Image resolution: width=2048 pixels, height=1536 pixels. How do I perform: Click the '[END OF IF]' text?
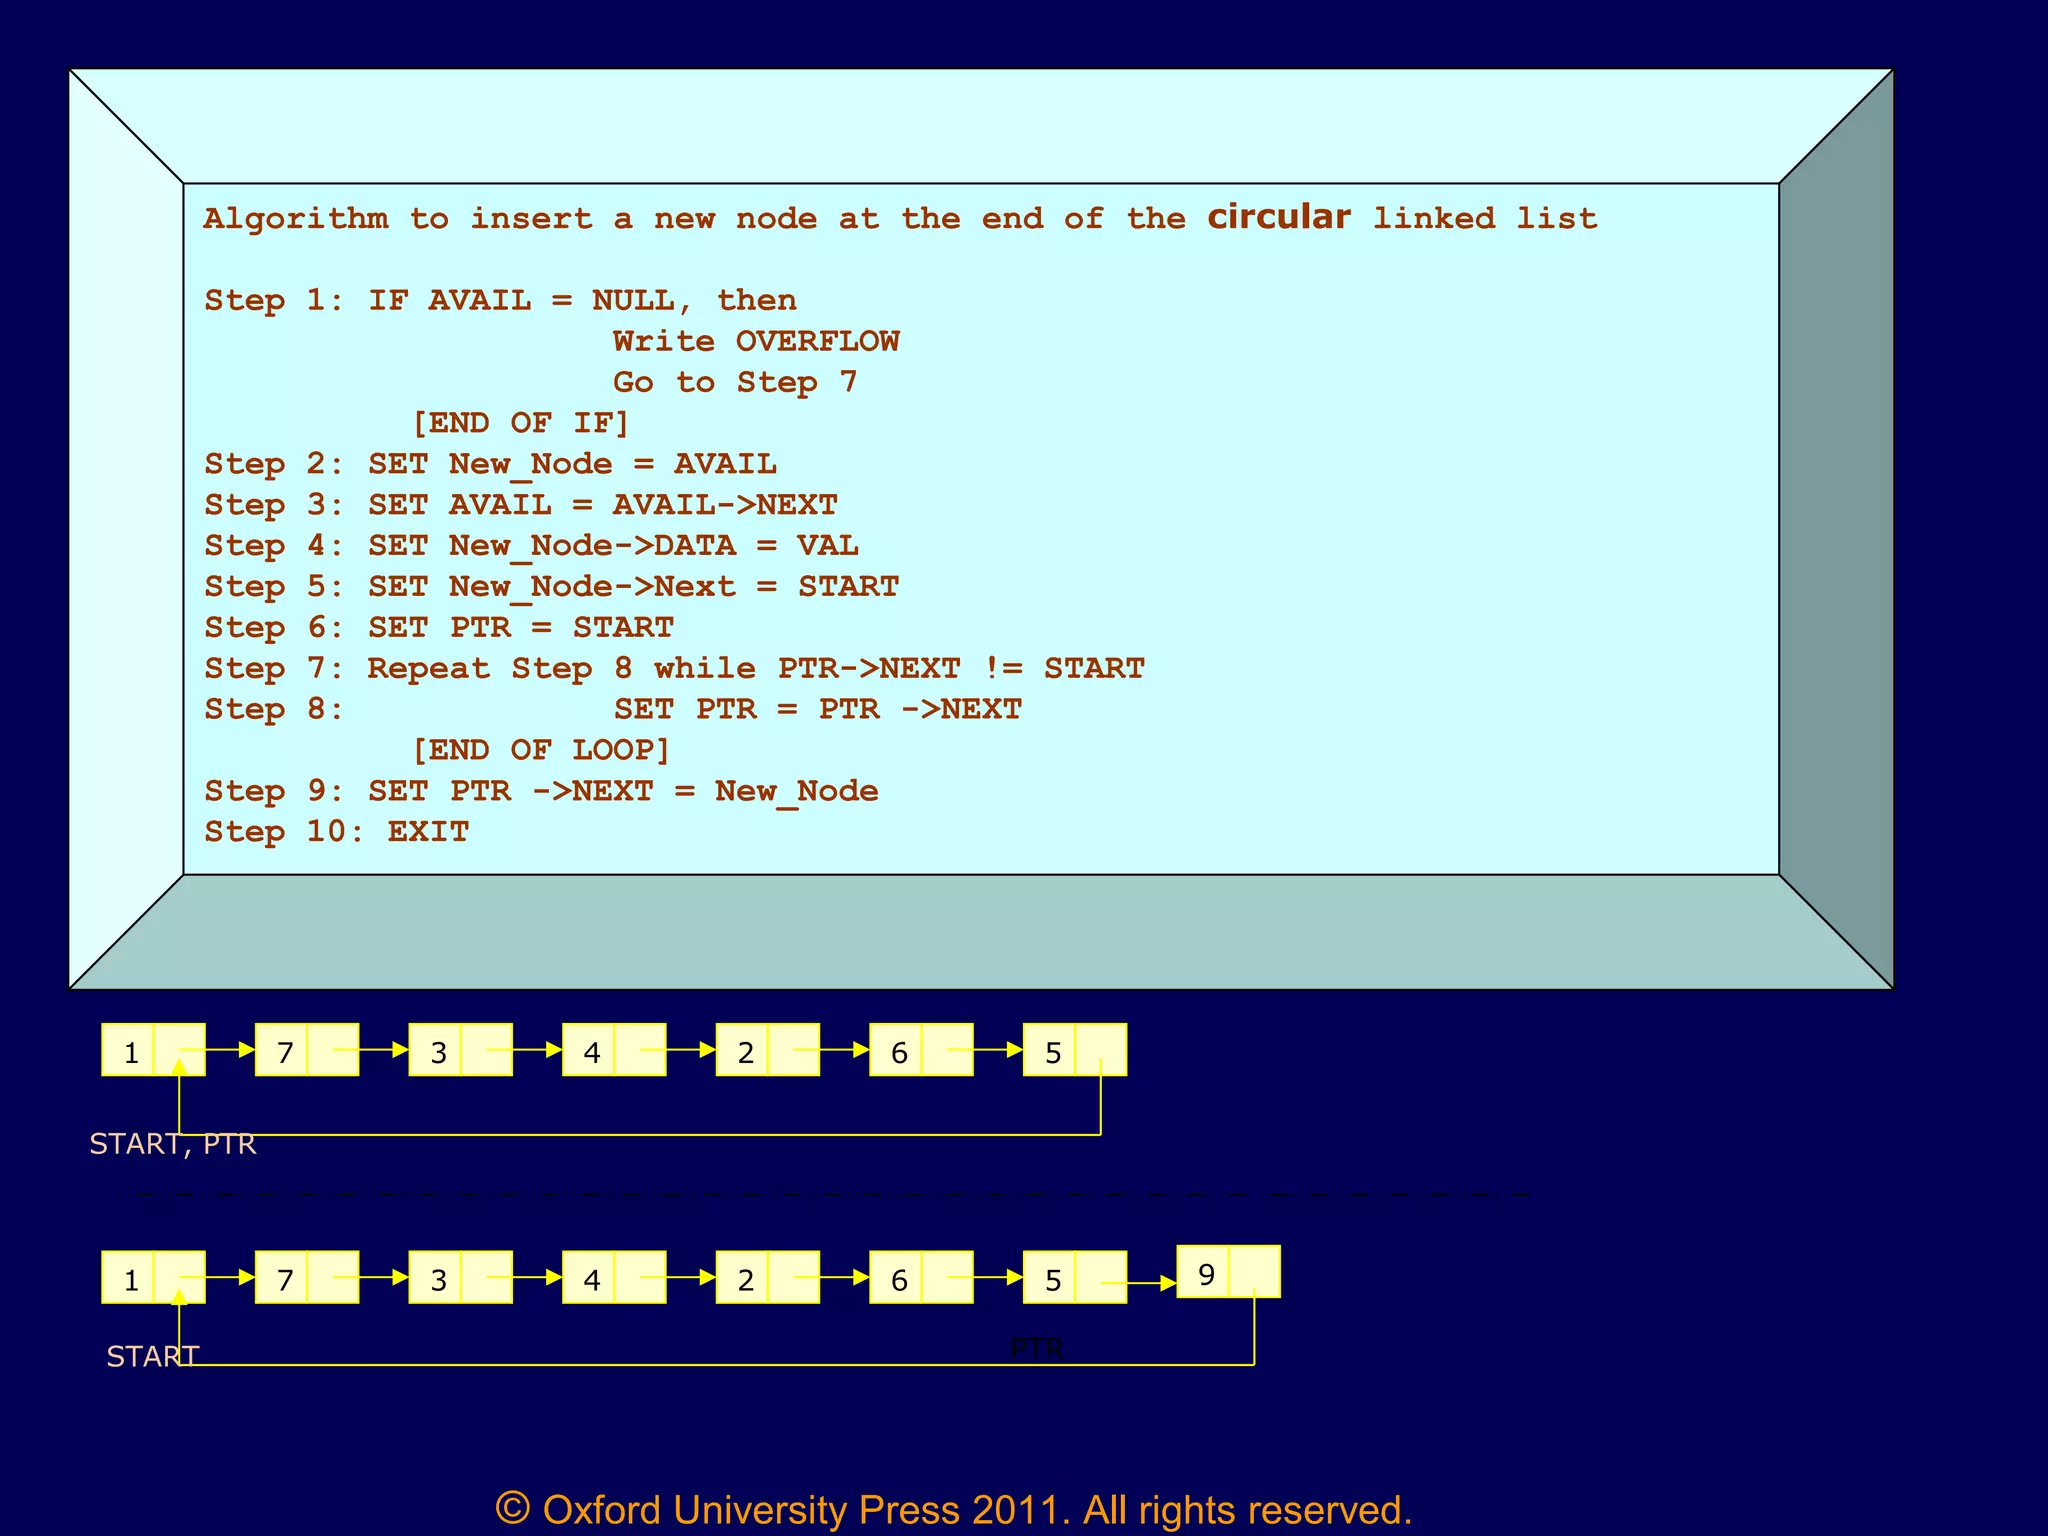coord(521,423)
